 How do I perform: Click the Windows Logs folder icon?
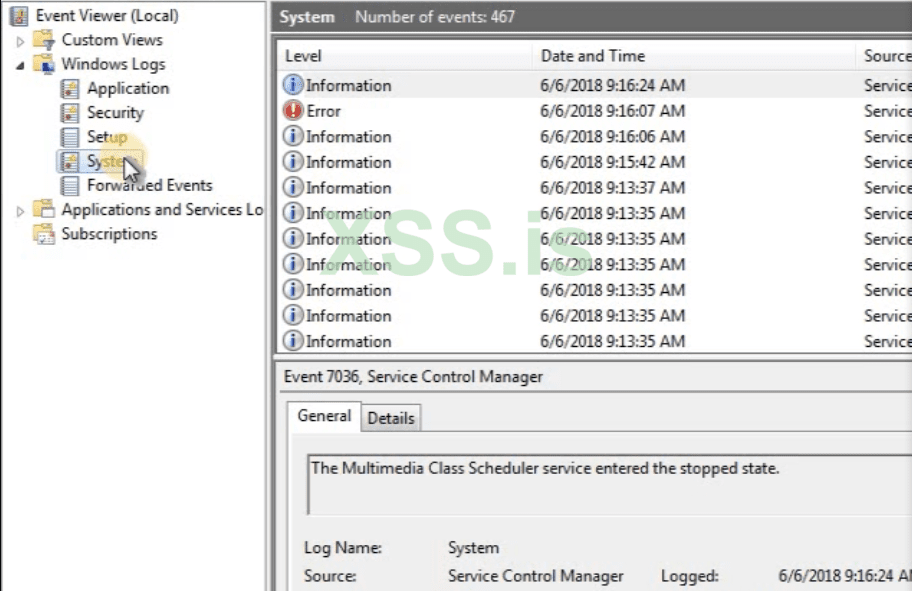click(x=44, y=64)
